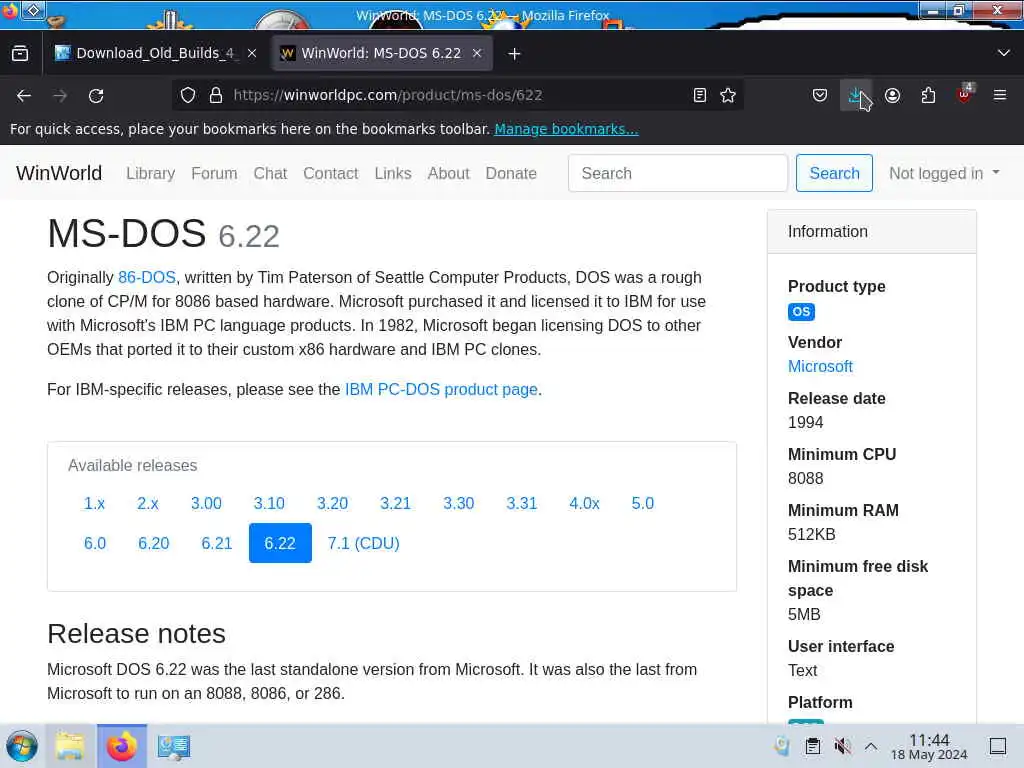Click the site security padlock icon
This screenshot has height=768, width=1024.
click(216, 95)
